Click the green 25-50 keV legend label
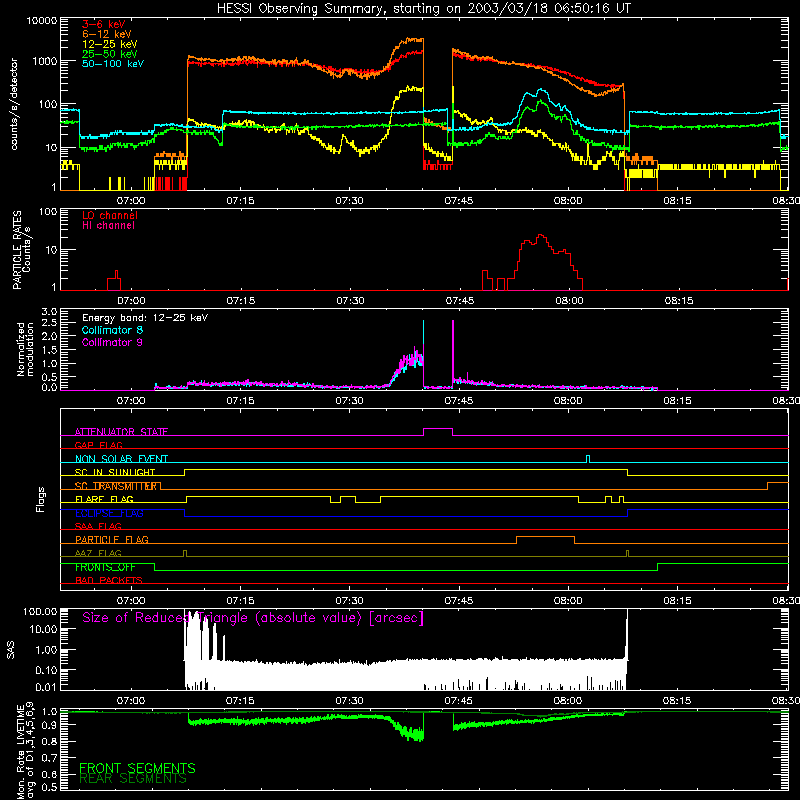The width and height of the screenshot is (800, 800). pyautogui.click(x=110, y=54)
